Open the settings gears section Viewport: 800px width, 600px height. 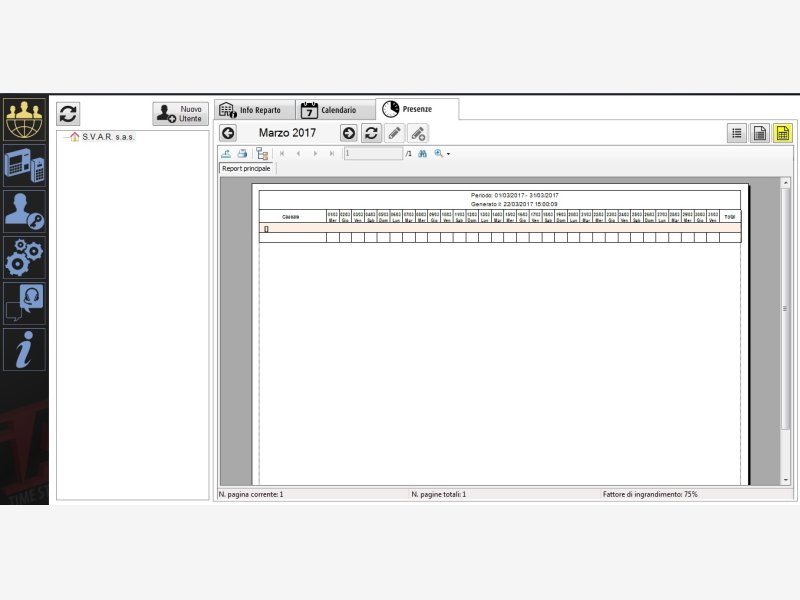click(25, 257)
